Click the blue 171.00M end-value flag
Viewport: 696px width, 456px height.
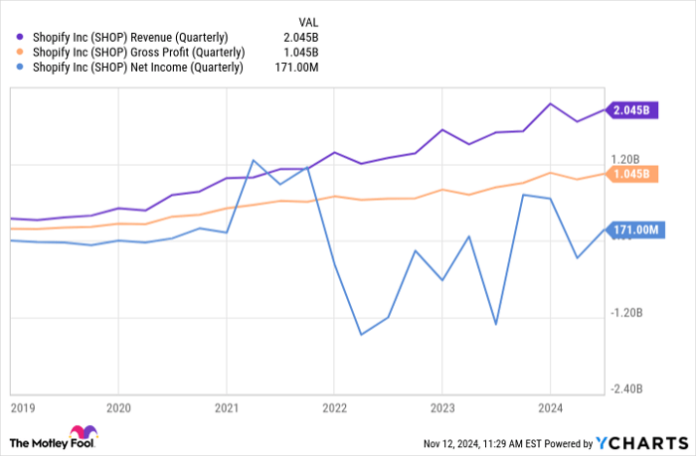coord(634,230)
